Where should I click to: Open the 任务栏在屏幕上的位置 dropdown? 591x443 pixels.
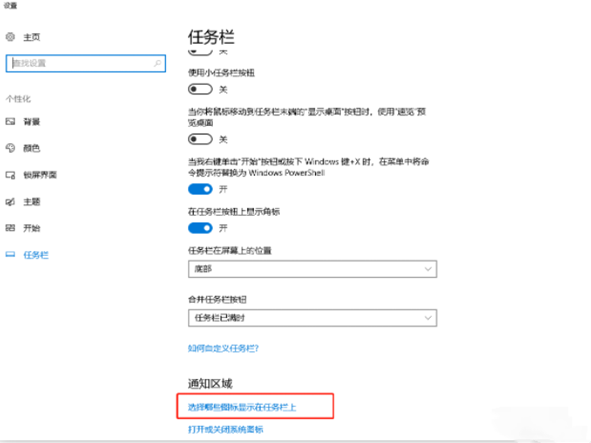click(312, 269)
